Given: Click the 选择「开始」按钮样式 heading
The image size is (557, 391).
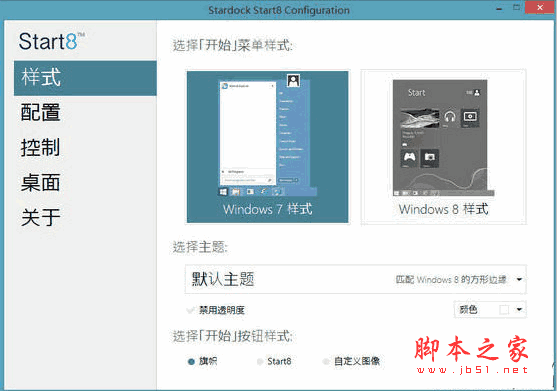Looking at the screenshot, I should [233, 336].
